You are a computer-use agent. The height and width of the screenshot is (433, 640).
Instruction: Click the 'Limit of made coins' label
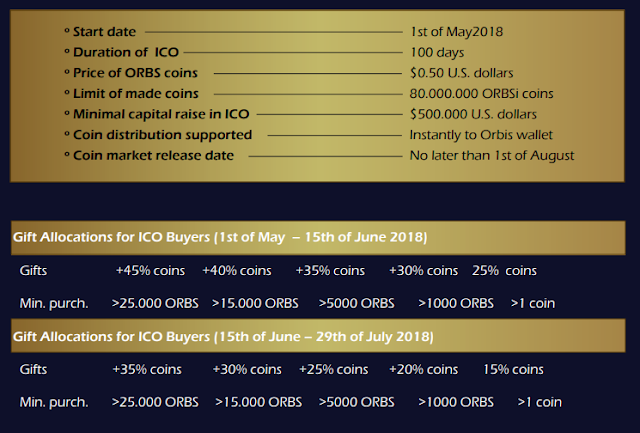coord(136,93)
